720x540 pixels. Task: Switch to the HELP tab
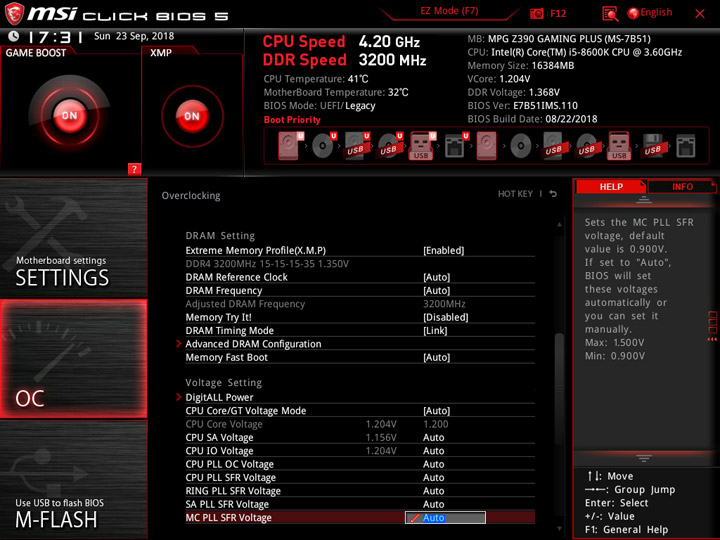611,186
